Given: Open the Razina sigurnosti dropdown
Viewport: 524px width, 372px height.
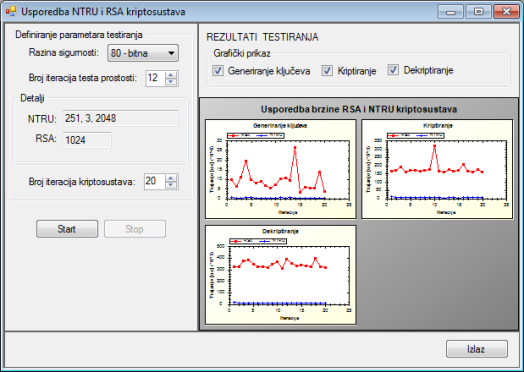Looking at the screenshot, I should pos(143,53).
